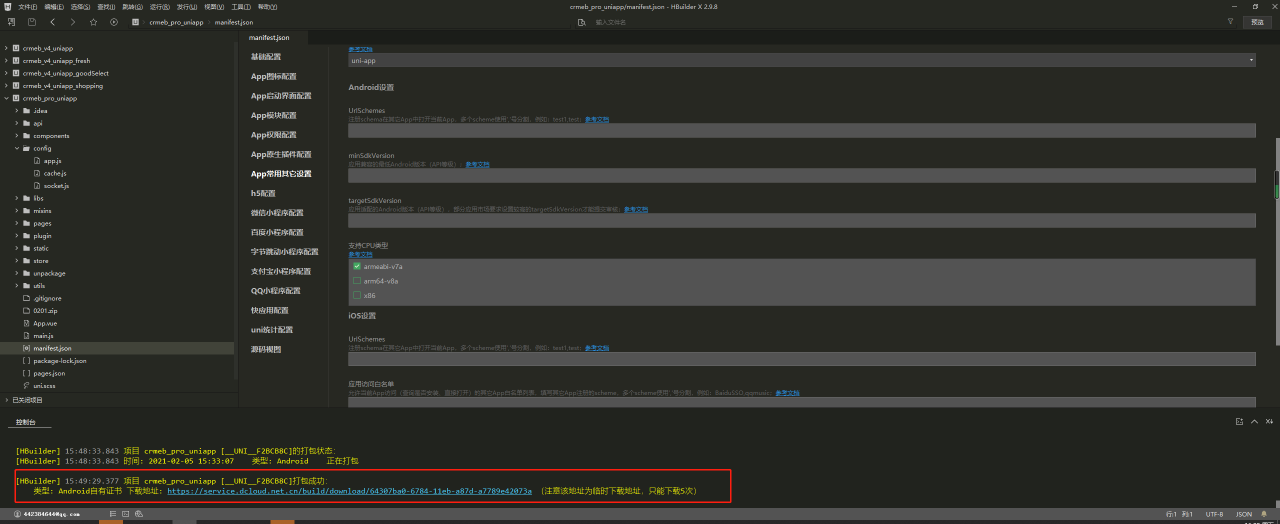Go back with the left arrow icon
1280x524 pixels.
tap(53, 21)
